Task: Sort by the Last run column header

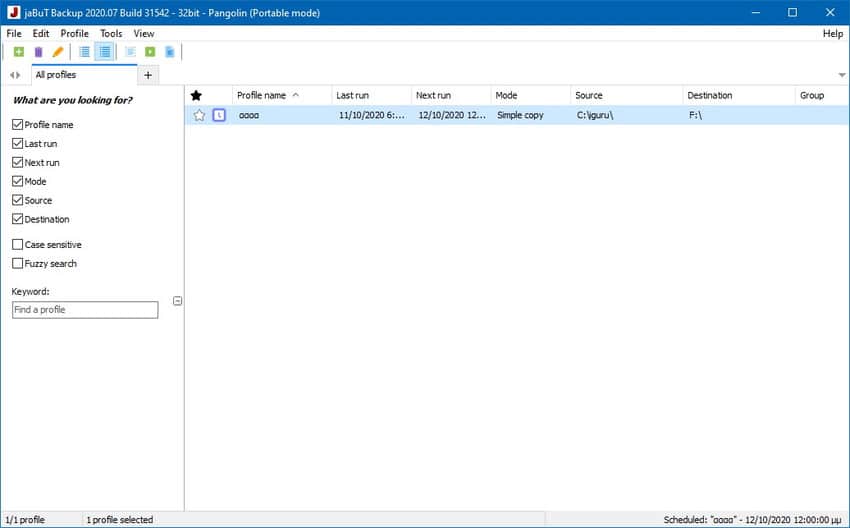Action: point(371,95)
